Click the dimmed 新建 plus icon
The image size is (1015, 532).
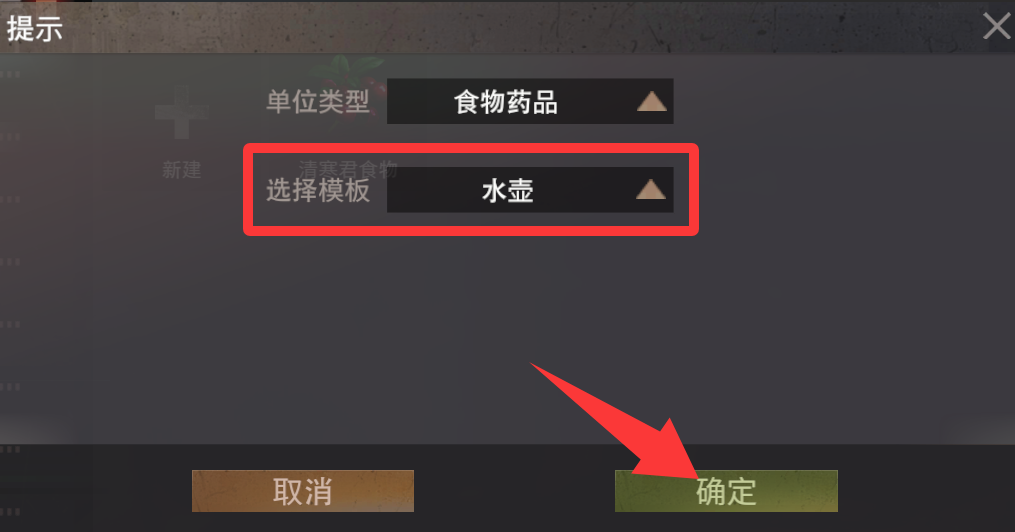coord(181,113)
